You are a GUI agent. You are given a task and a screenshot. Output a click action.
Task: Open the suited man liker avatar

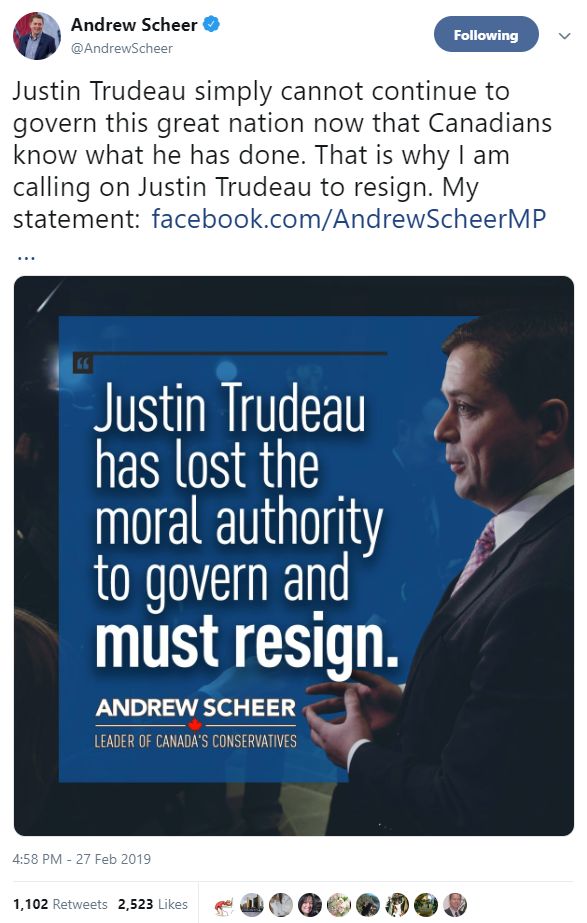coord(455,905)
